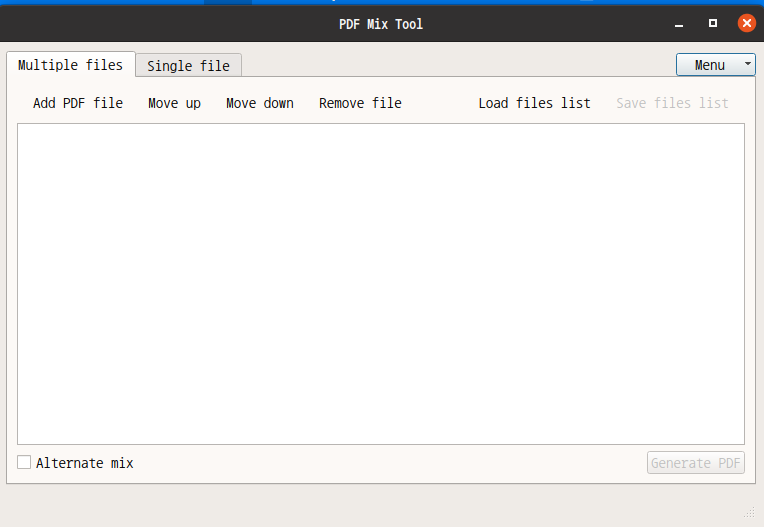Maximize the PDF Mix Tool window

(713, 23)
